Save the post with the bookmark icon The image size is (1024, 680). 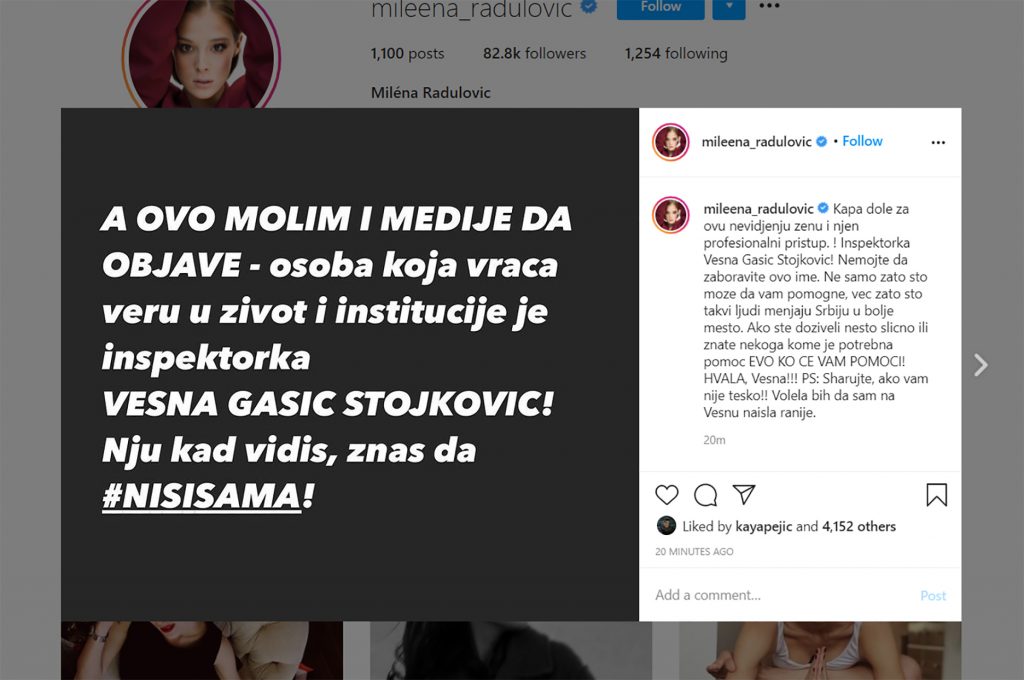pyautogui.click(x=936, y=494)
